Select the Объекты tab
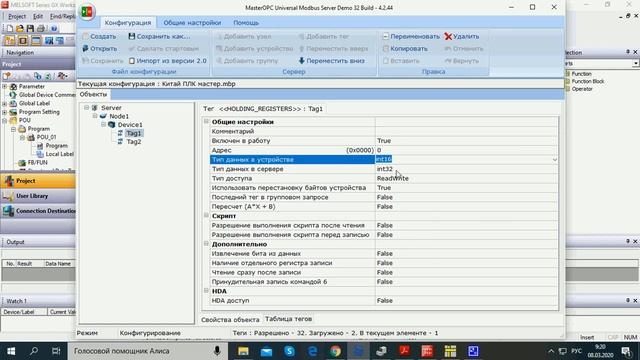Viewport: 640px width, 360px height. [x=93, y=94]
